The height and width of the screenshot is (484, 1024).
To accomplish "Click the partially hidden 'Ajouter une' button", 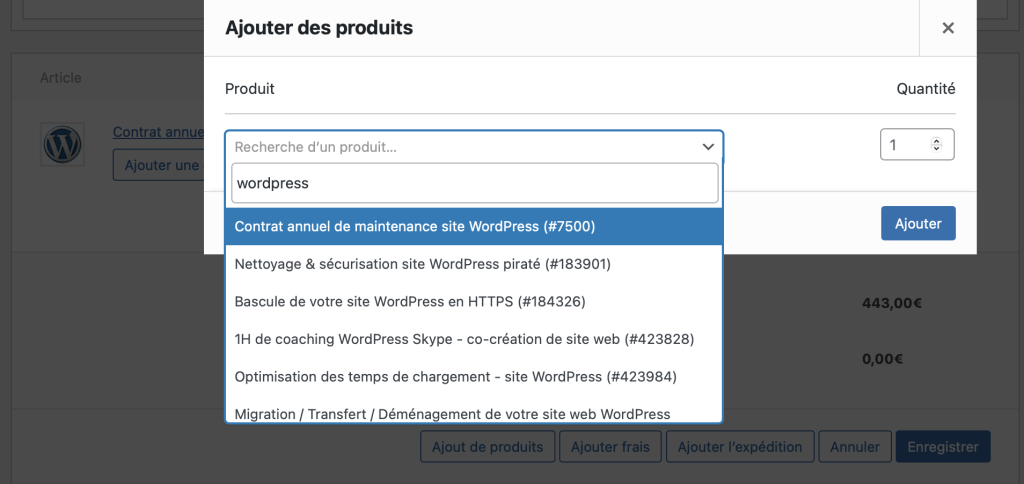I will pos(158,165).
